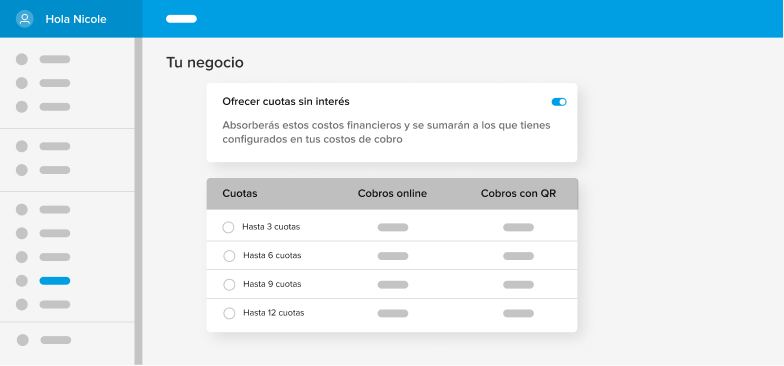The height and width of the screenshot is (366, 784).
Task: Choose the Hasta 9 cuotas radio button
Action: pyautogui.click(x=229, y=284)
